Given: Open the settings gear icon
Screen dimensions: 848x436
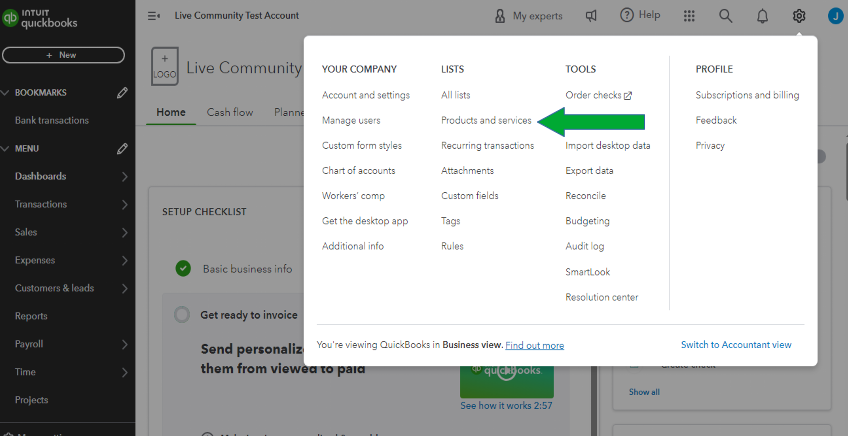Looking at the screenshot, I should coord(798,16).
